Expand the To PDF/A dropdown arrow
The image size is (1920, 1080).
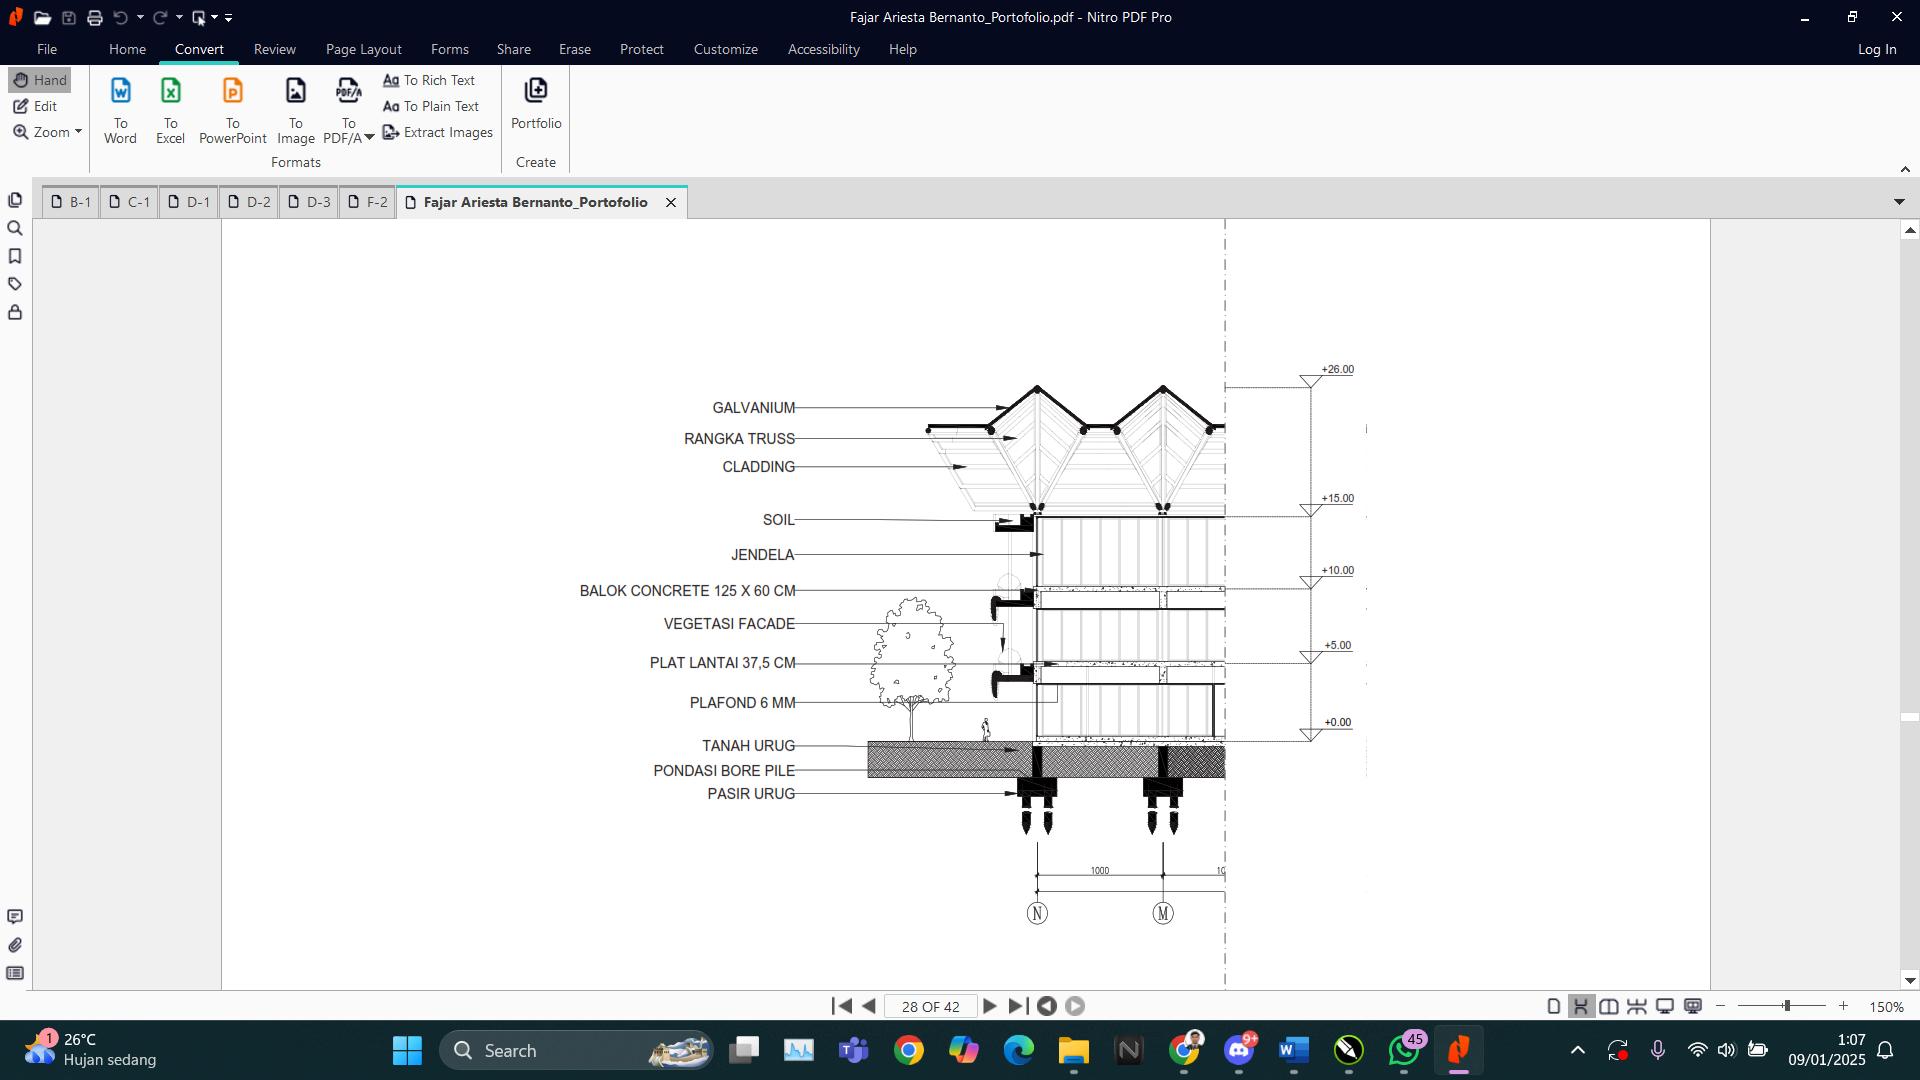tap(369, 138)
